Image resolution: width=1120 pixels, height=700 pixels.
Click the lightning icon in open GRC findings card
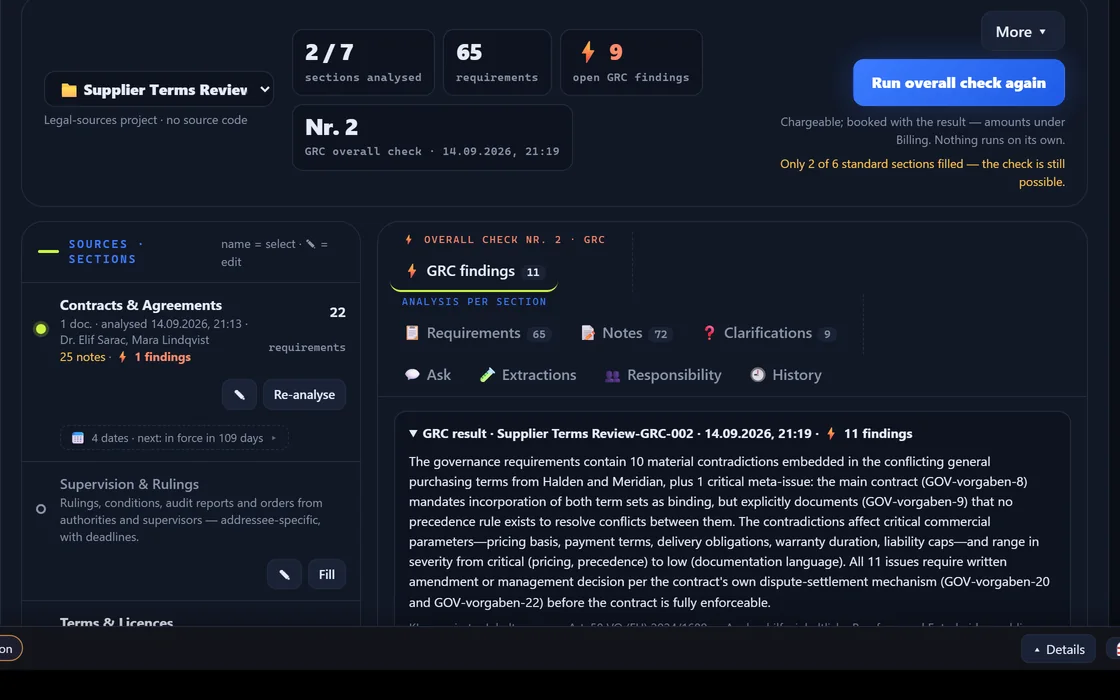(588, 52)
